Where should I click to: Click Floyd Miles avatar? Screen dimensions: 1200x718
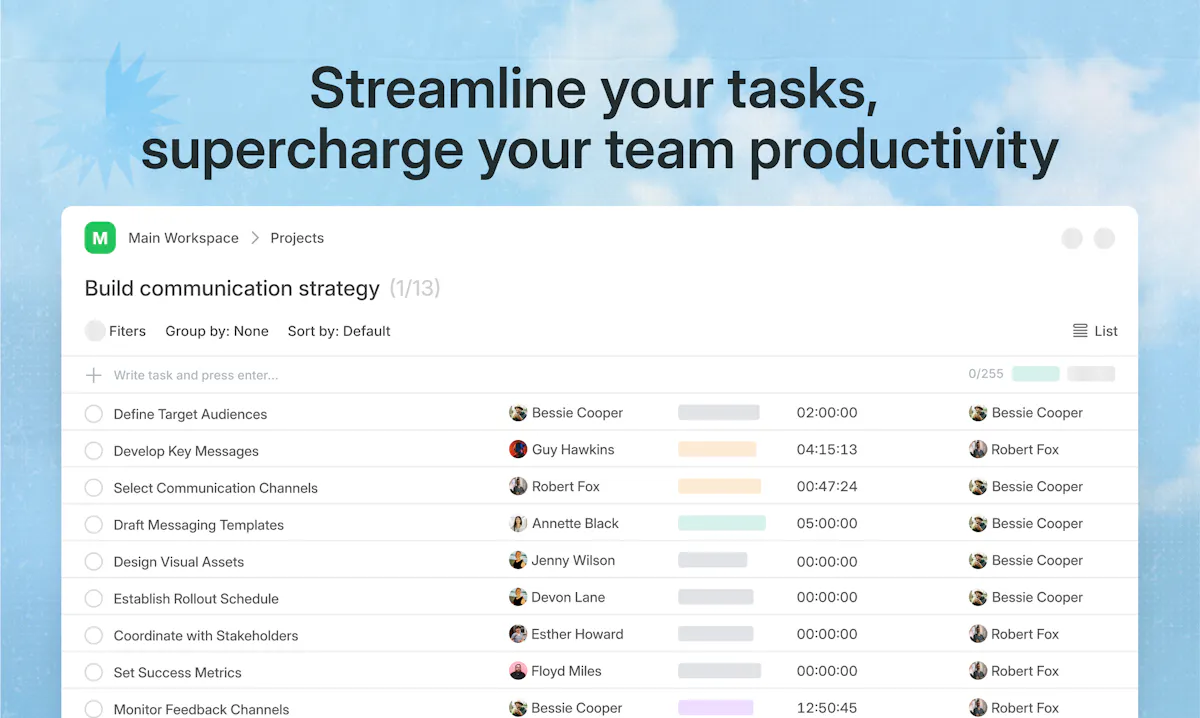518,671
